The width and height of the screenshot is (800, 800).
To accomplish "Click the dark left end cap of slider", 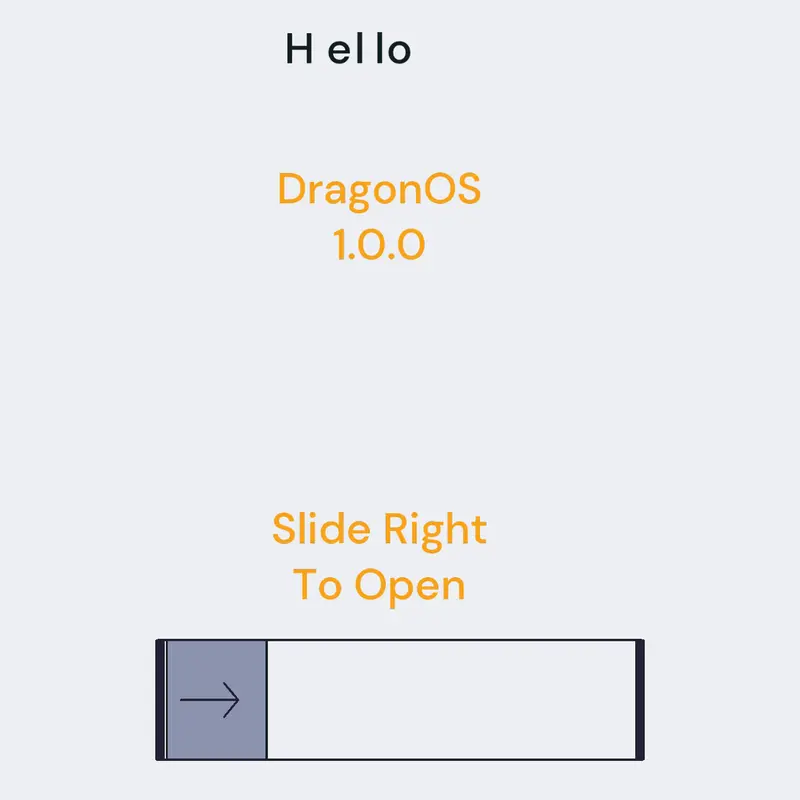I will point(160,699).
